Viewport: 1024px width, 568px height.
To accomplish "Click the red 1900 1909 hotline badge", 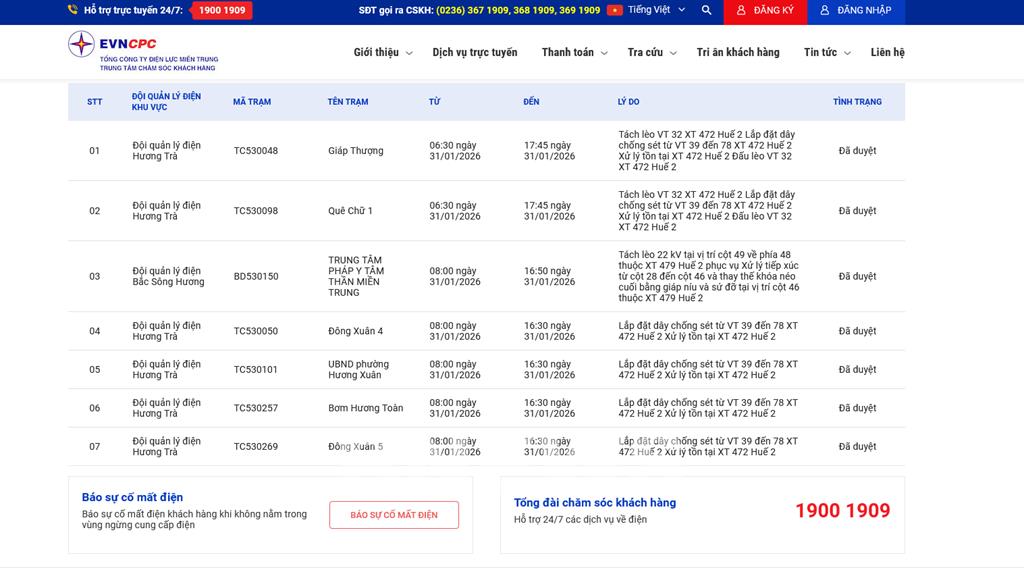I will [x=221, y=10].
